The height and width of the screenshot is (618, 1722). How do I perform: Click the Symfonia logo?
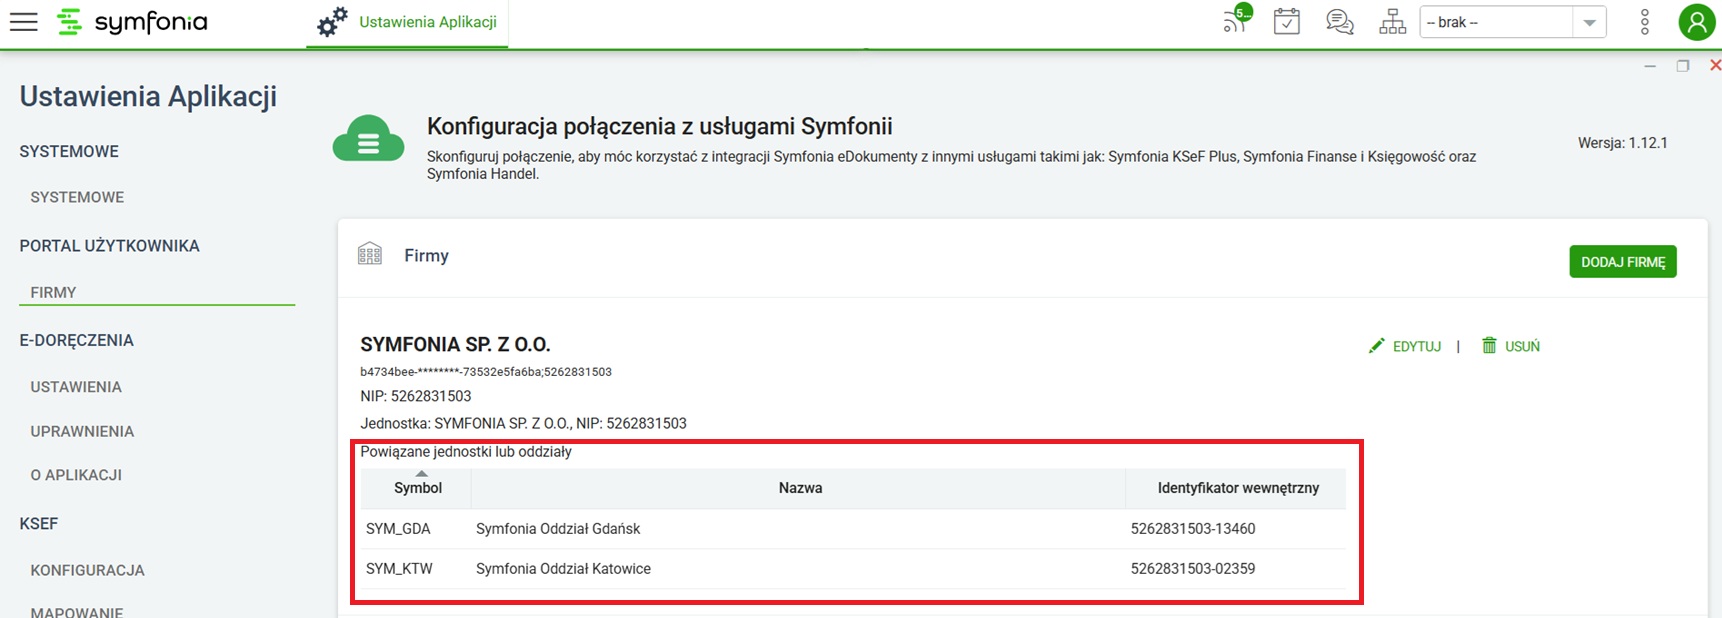132,22
